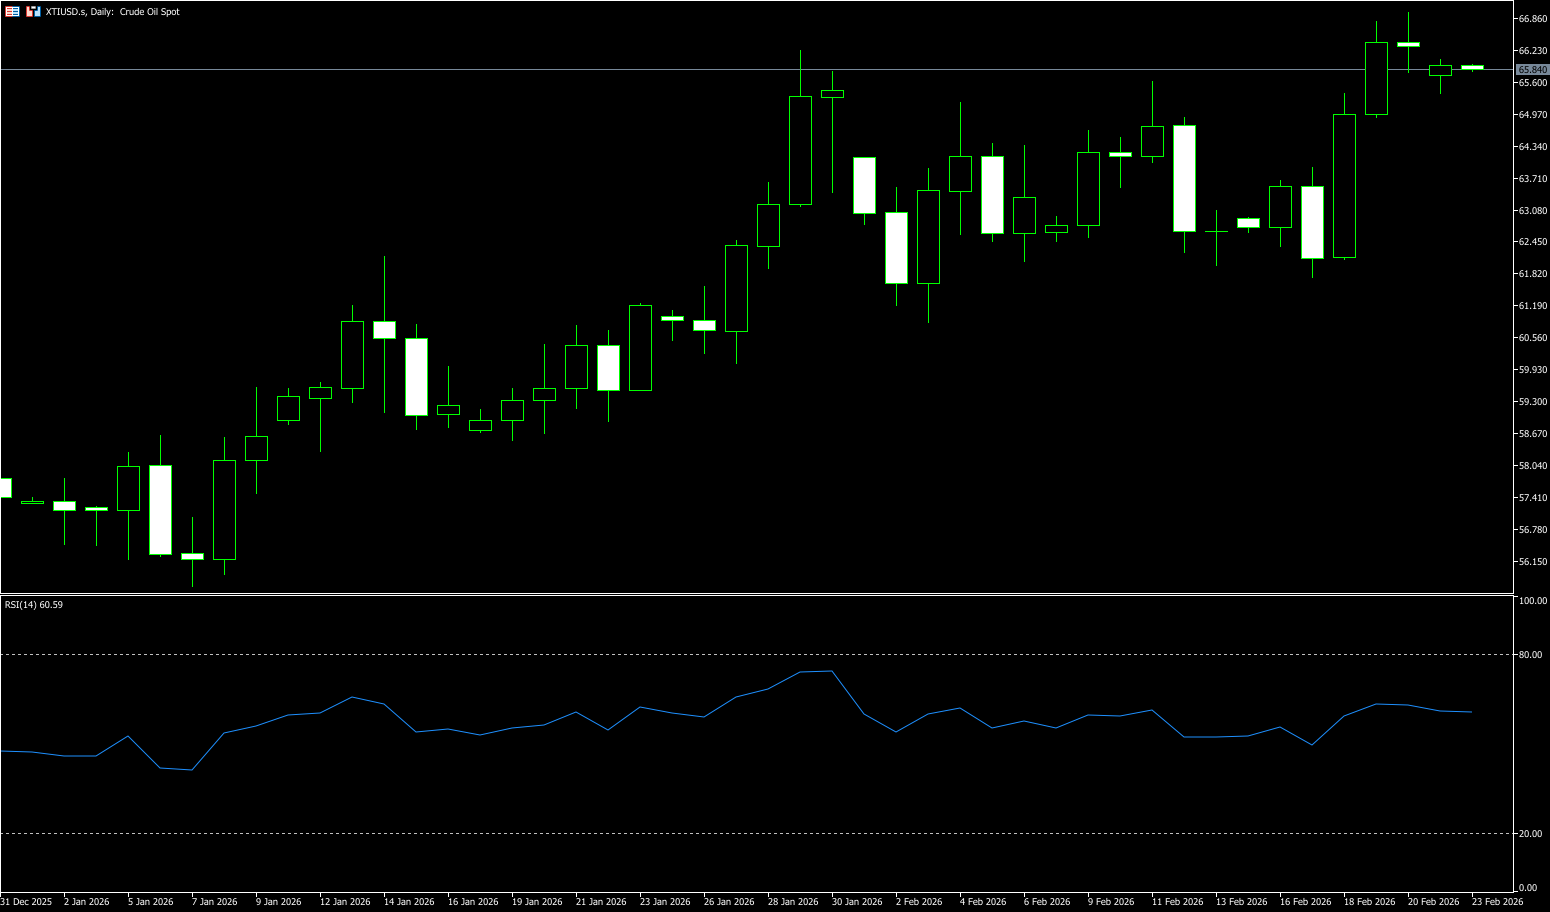Select the RSI(14) 60.59 indicator label
1550x912 pixels.
34,605
